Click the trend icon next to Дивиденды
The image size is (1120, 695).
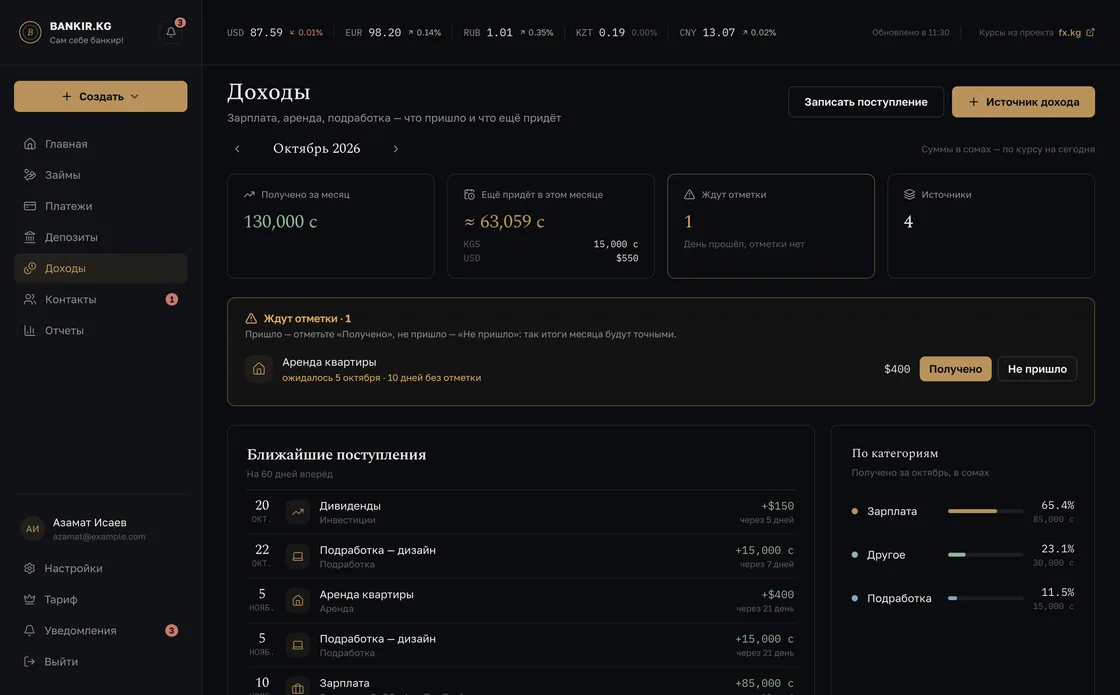(x=298, y=512)
